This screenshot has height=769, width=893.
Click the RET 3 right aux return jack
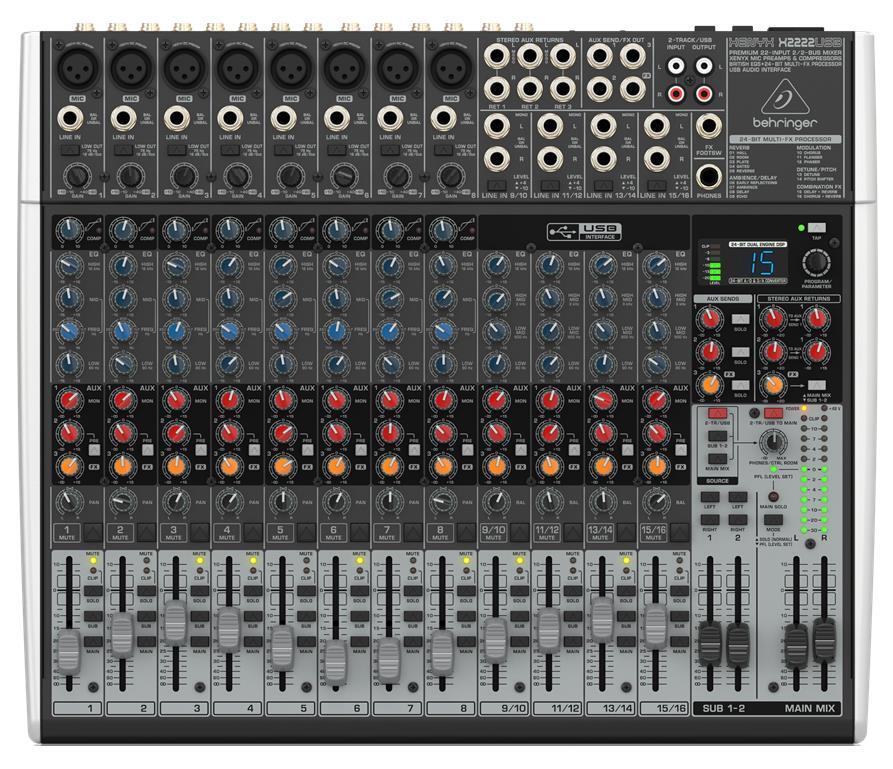tap(563, 89)
